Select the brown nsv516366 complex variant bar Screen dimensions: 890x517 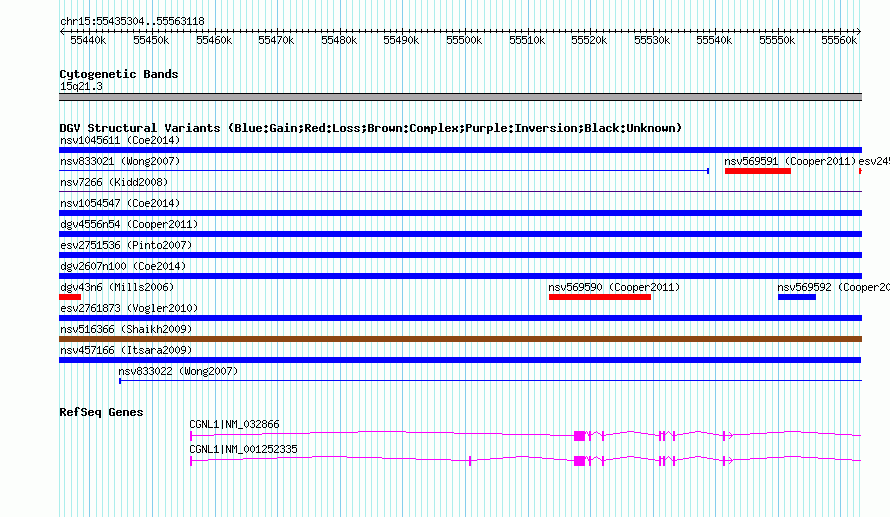tap(460, 339)
